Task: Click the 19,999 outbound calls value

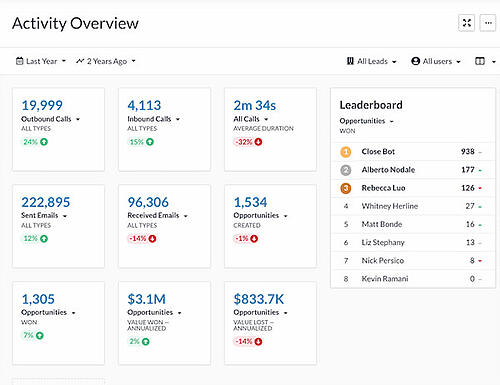Action: click(42, 105)
